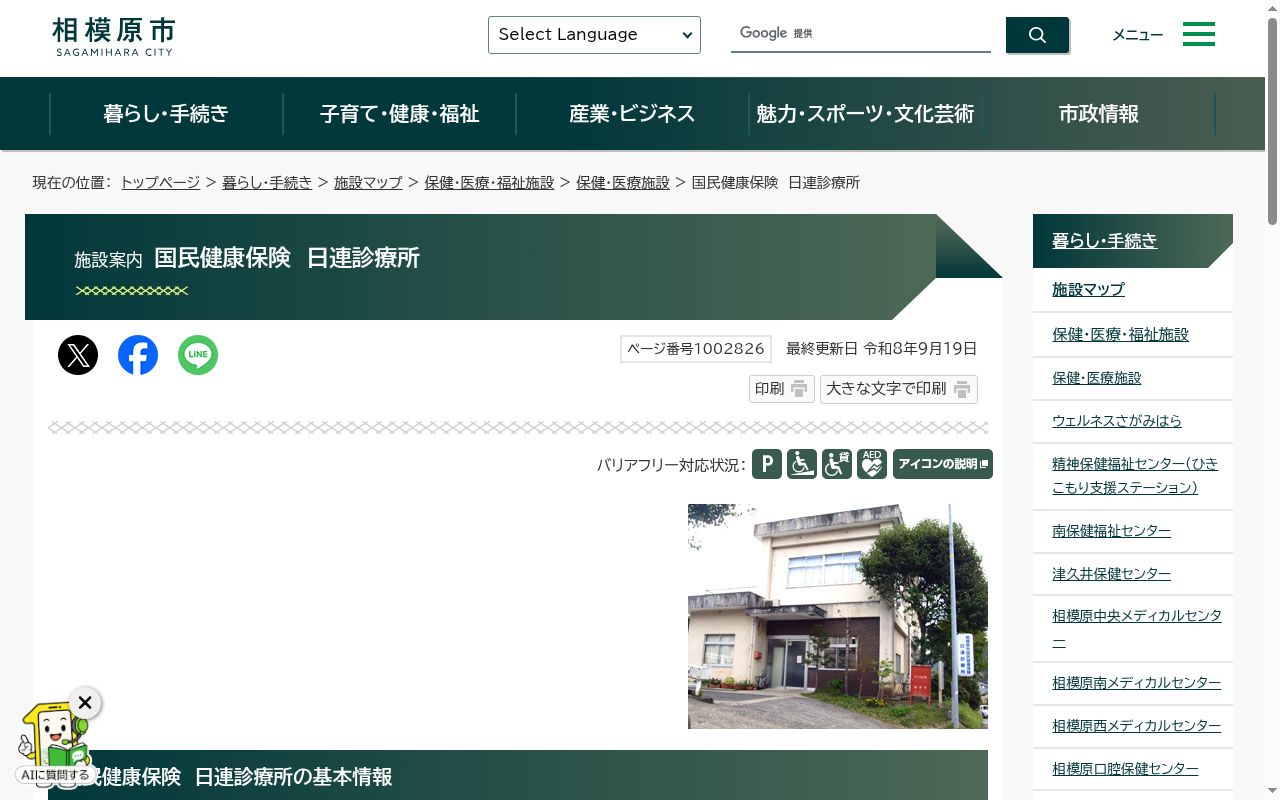Click the search magnifier button

(x=1037, y=35)
